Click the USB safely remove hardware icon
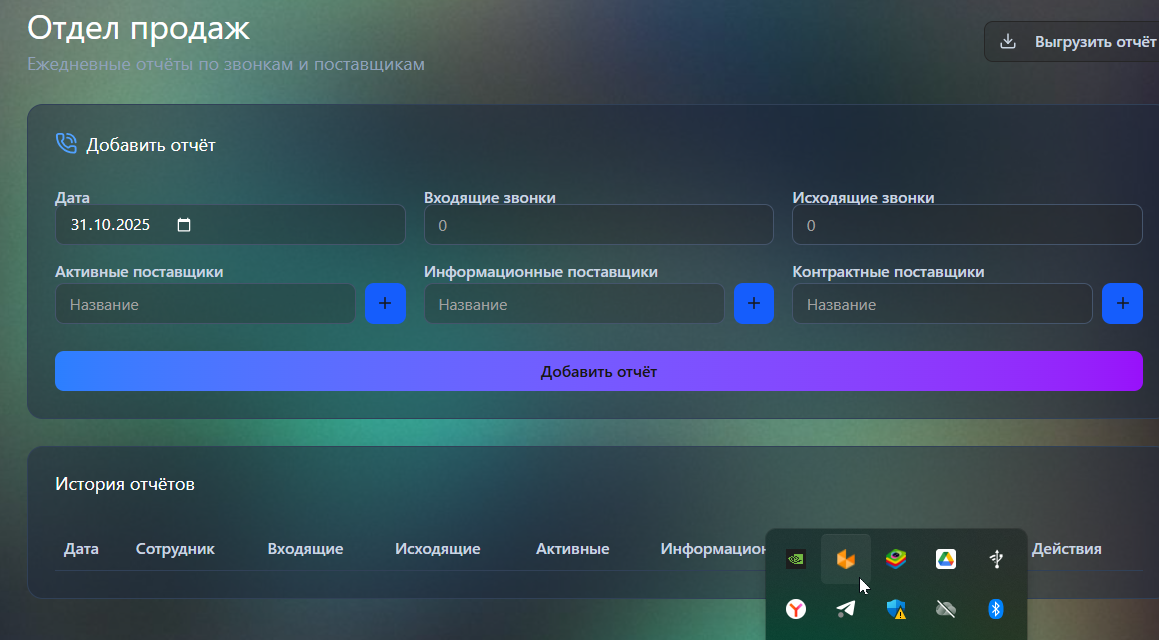The height and width of the screenshot is (640, 1159). tap(996, 559)
